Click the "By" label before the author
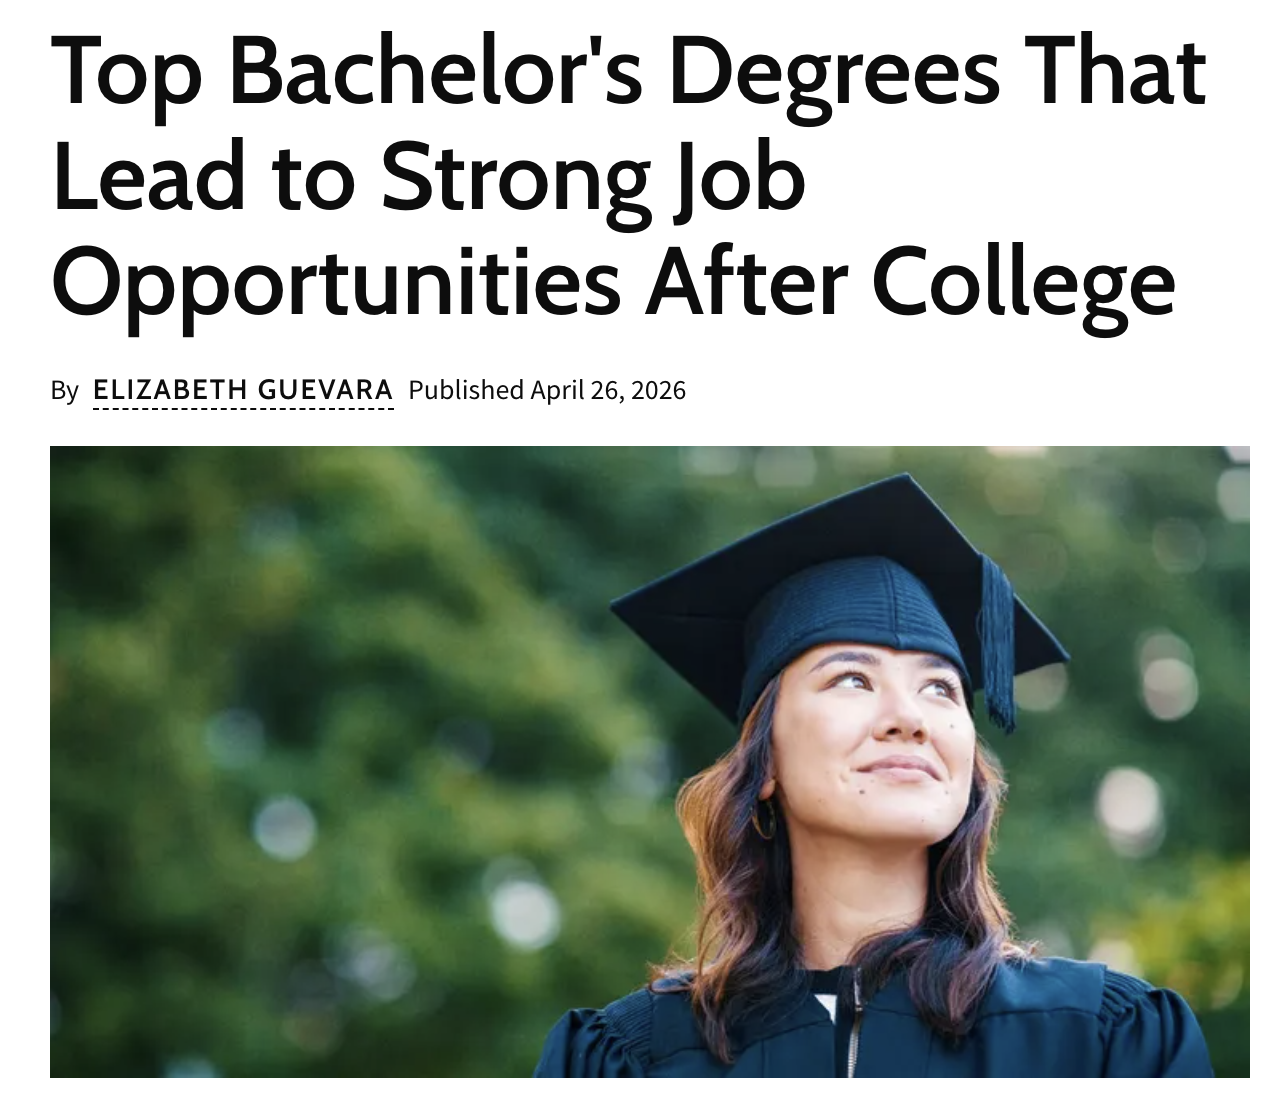 click(x=64, y=389)
